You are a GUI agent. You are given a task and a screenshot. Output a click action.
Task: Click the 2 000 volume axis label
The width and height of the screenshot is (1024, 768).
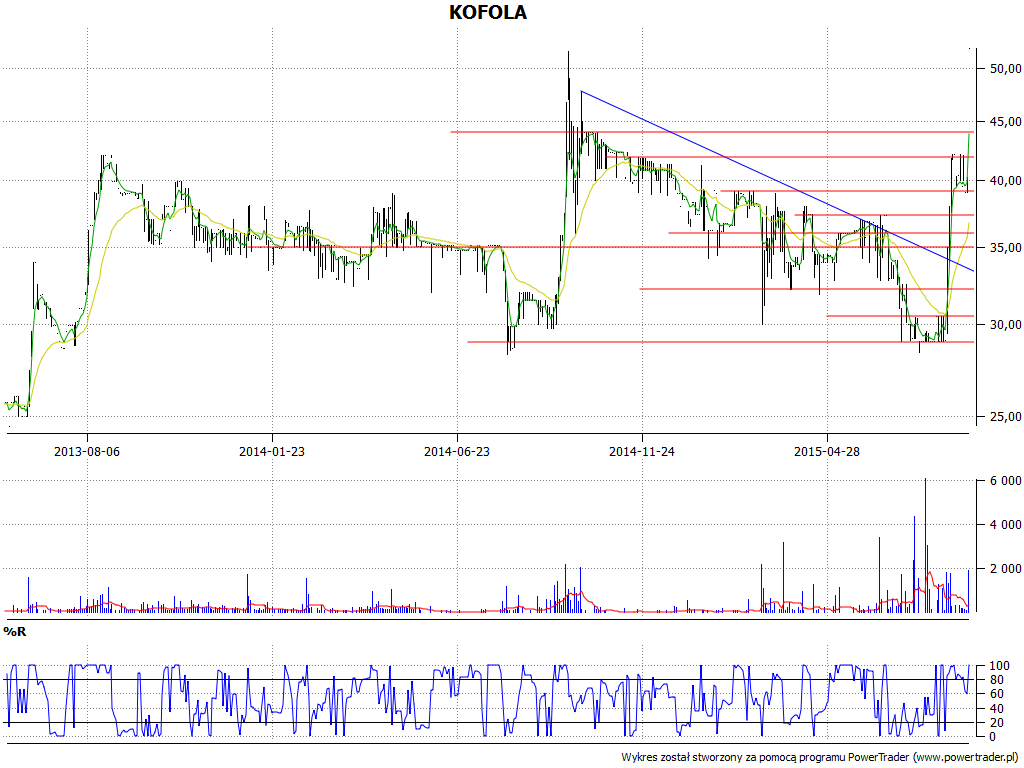(1006, 569)
